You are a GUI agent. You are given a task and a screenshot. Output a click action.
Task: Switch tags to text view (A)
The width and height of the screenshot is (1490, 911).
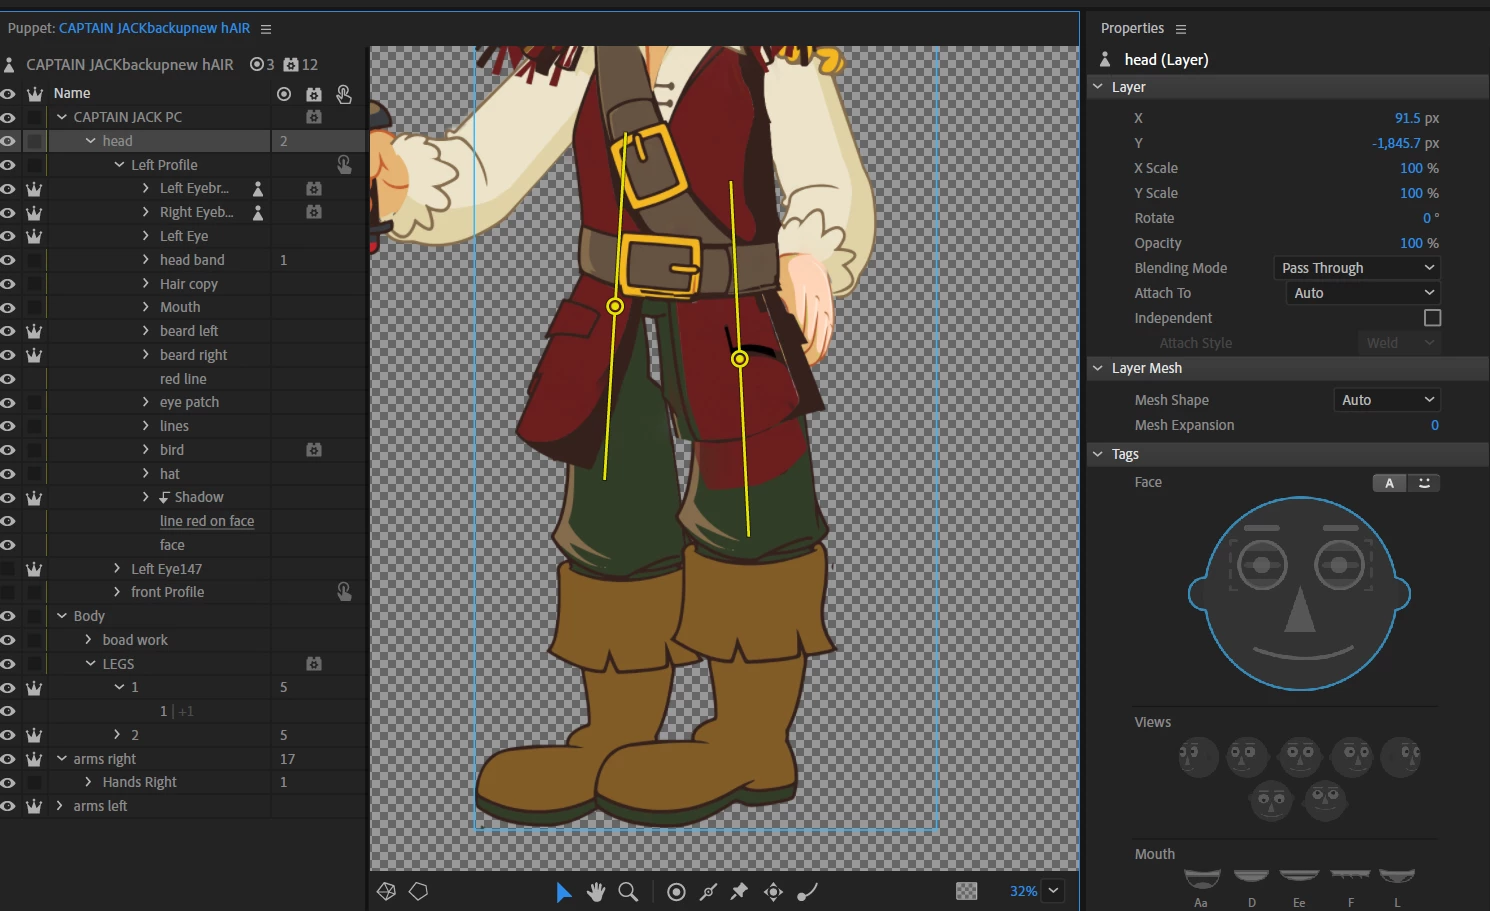pos(1389,483)
